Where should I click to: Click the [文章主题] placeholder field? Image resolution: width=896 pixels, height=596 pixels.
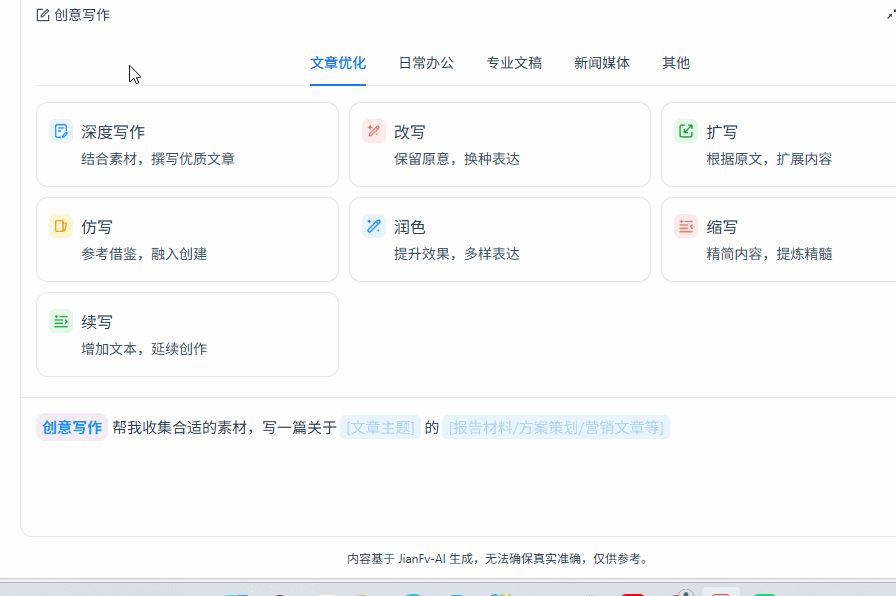pyautogui.click(x=380, y=426)
